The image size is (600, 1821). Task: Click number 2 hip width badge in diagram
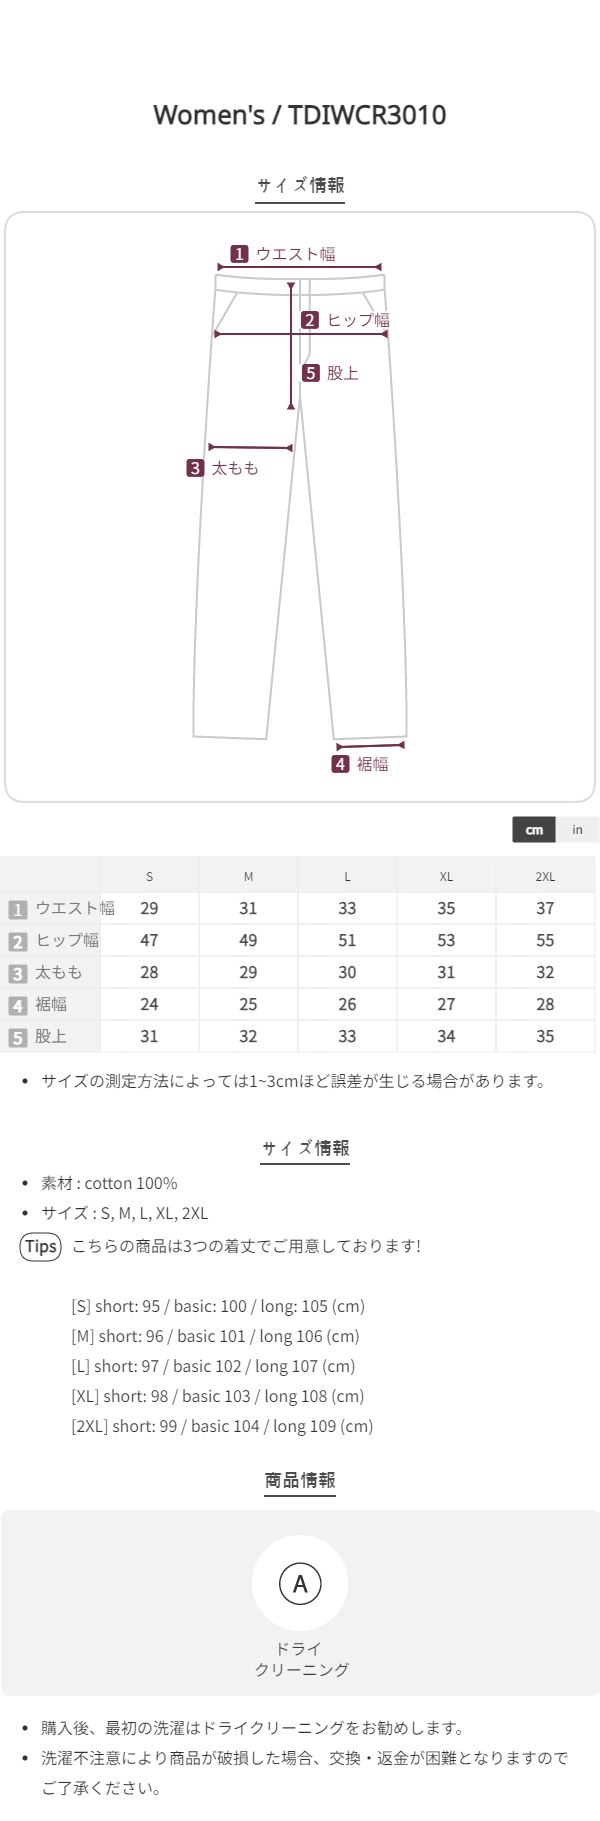[310, 320]
